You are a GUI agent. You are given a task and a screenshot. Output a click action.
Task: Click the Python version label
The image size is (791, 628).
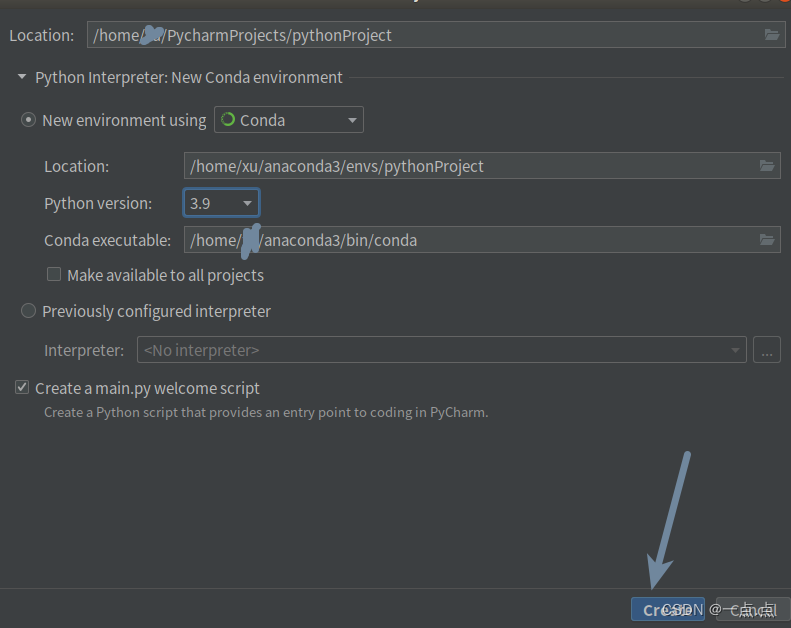(98, 203)
